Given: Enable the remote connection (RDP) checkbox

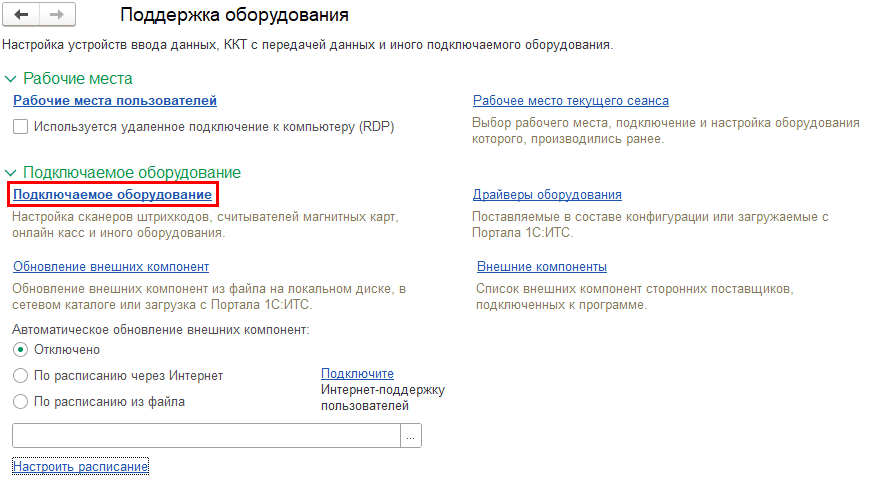Looking at the screenshot, I should [20, 127].
